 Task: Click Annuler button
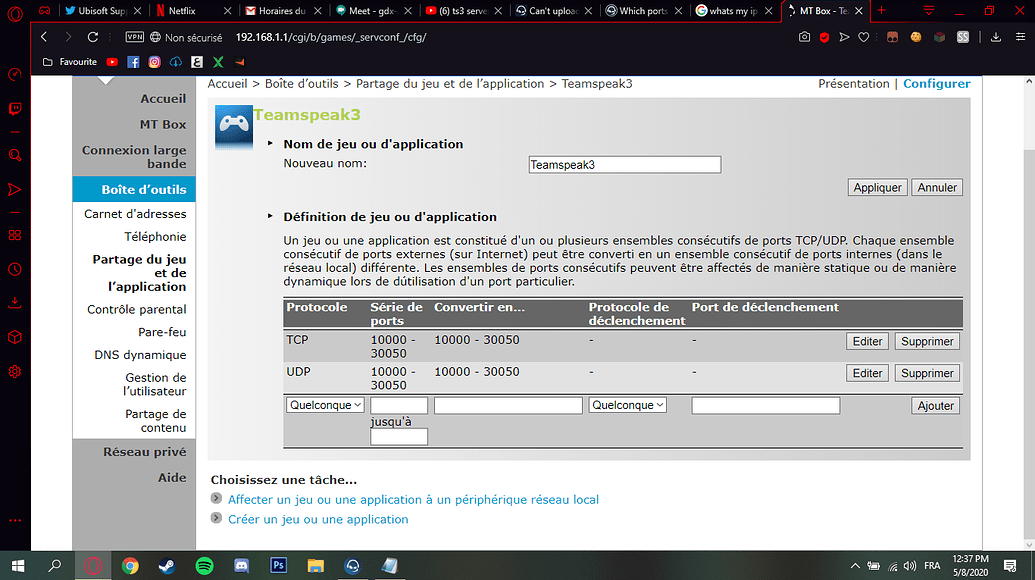coord(937,187)
